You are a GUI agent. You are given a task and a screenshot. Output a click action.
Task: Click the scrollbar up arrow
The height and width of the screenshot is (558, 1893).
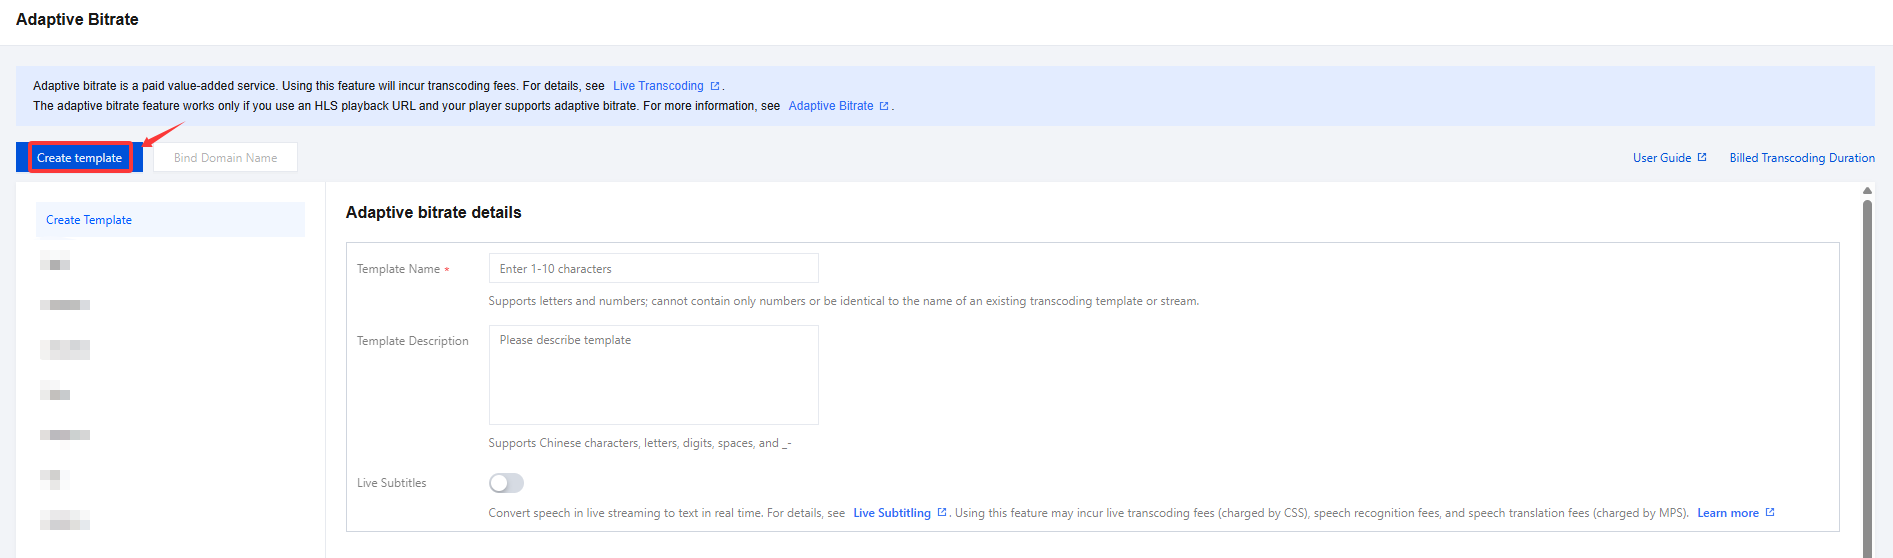tap(1867, 190)
